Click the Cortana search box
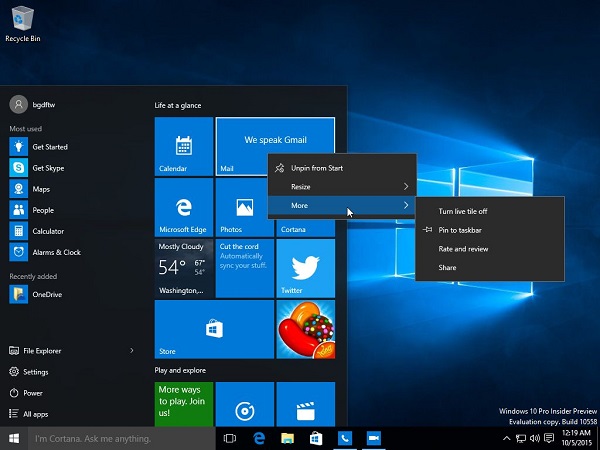Image resolution: width=600 pixels, height=450 pixels. [122, 439]
